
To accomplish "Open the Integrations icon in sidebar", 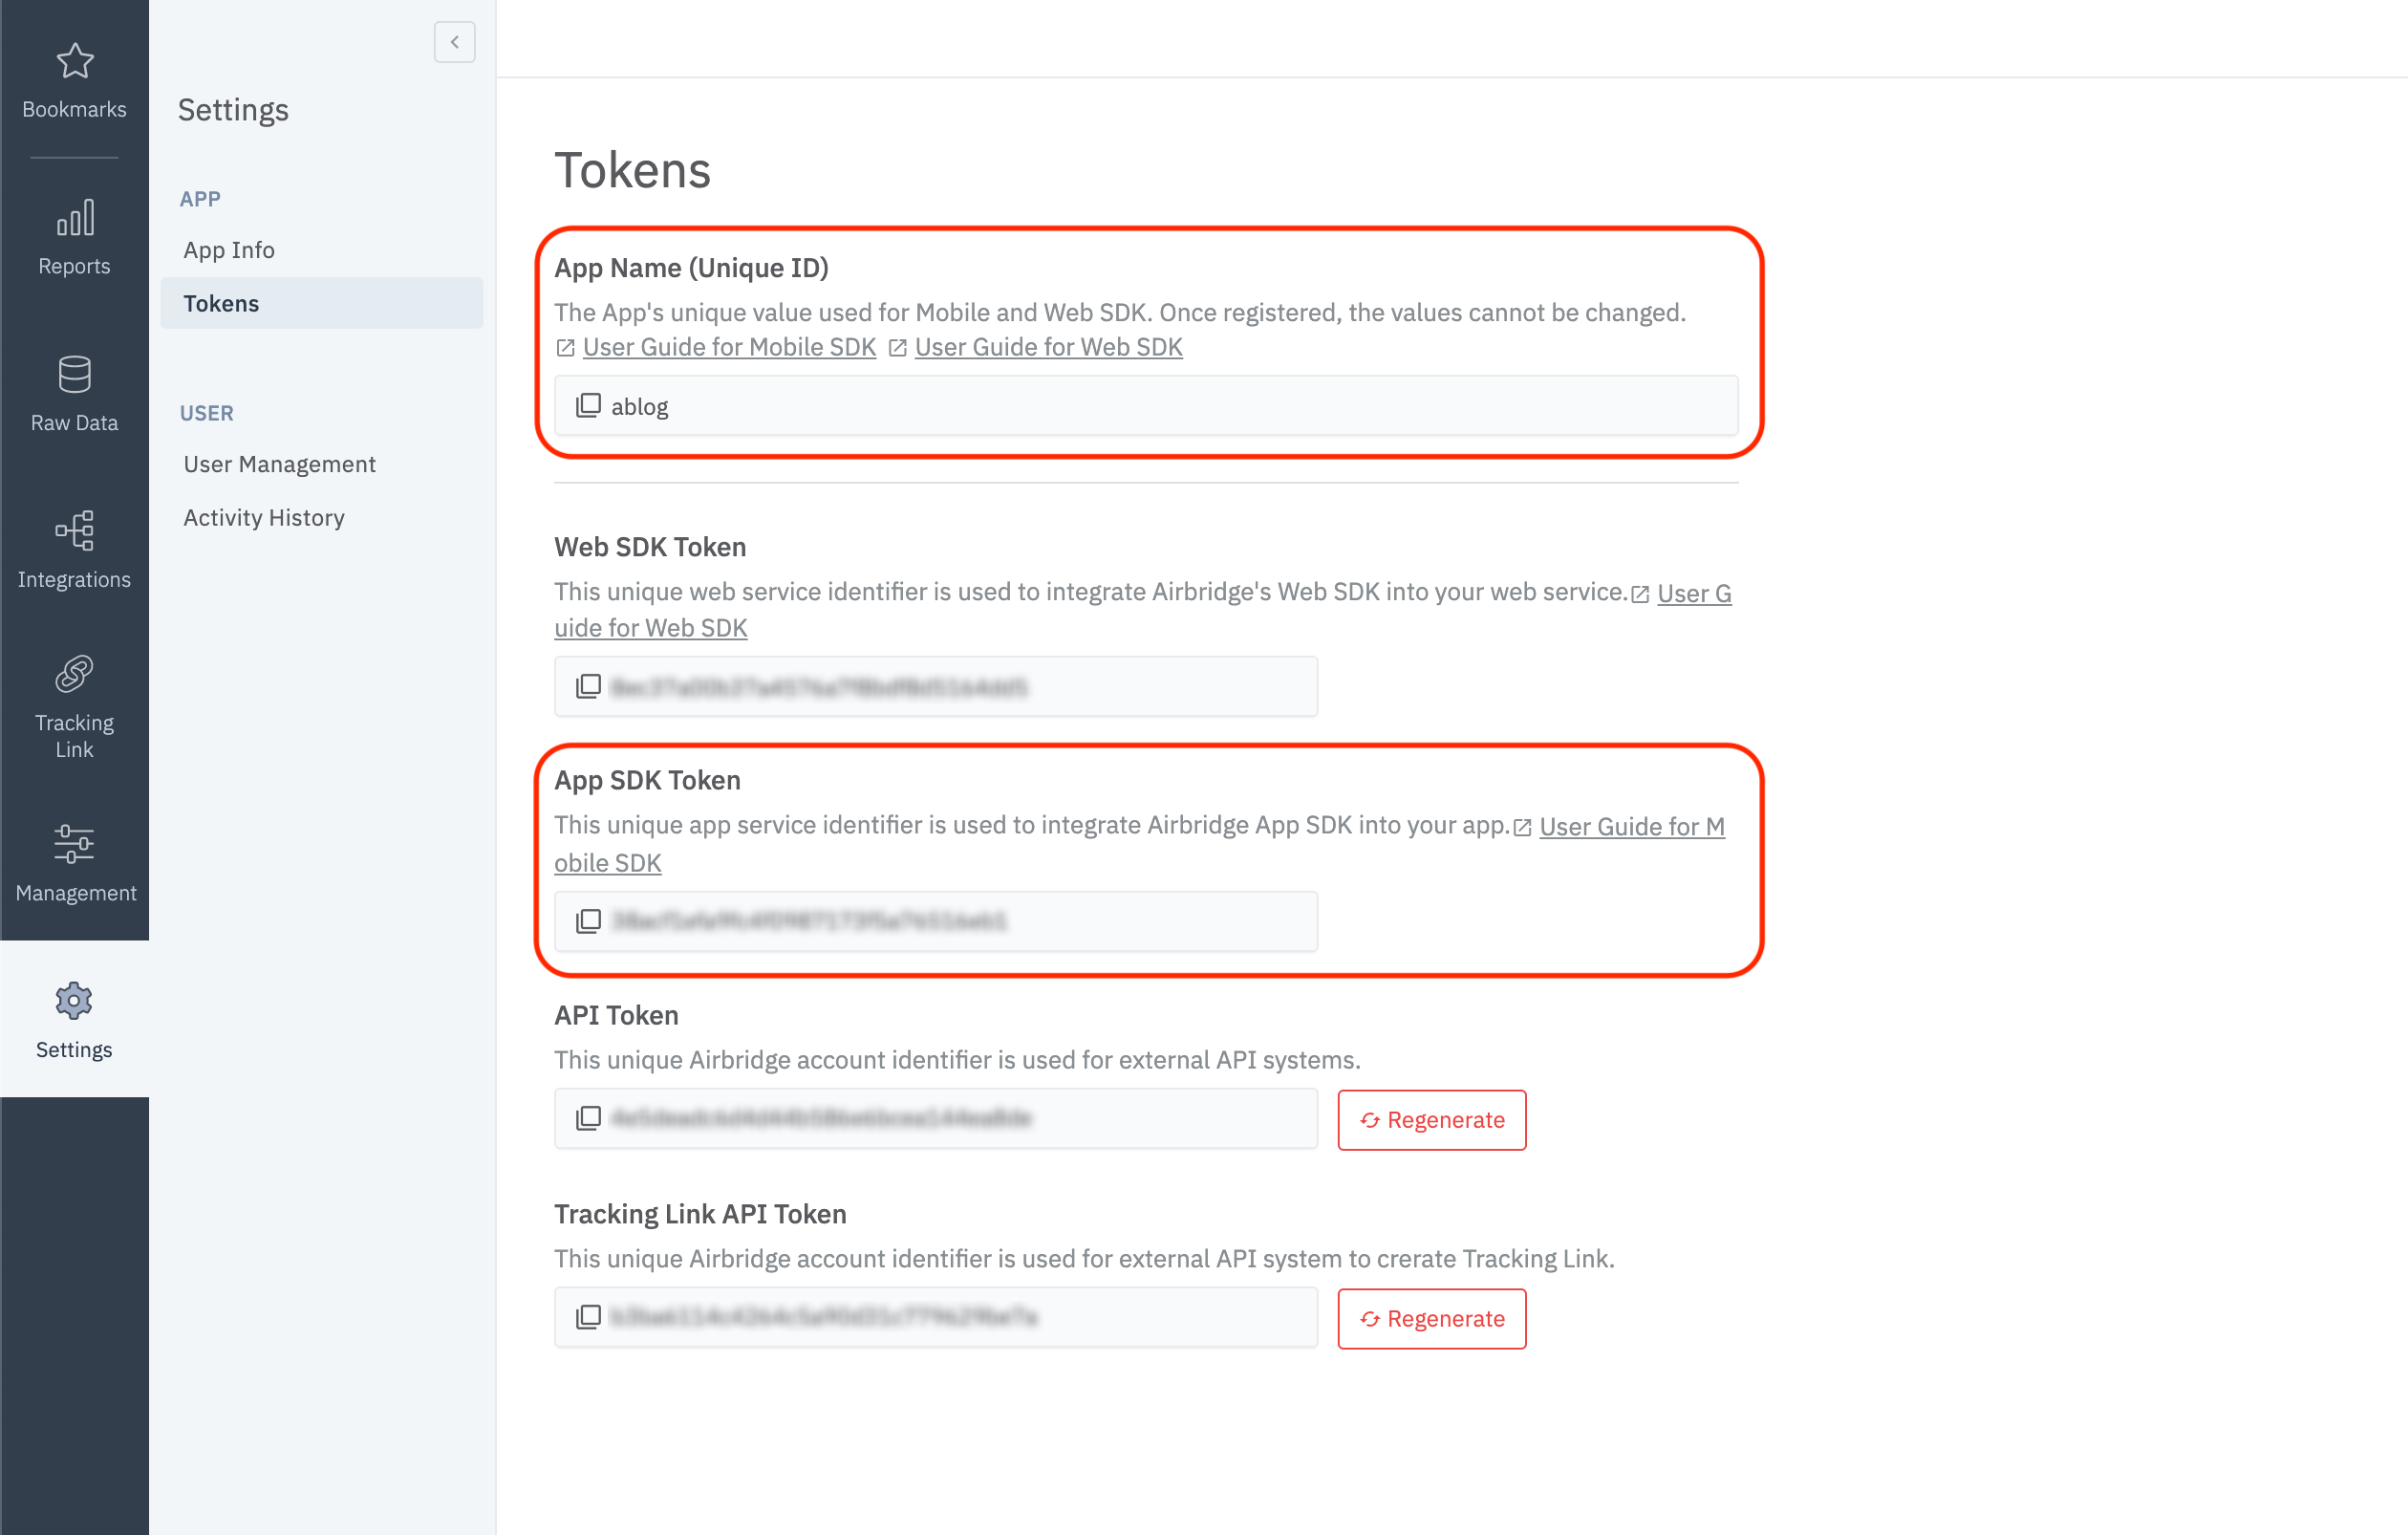I will (75, 530).
